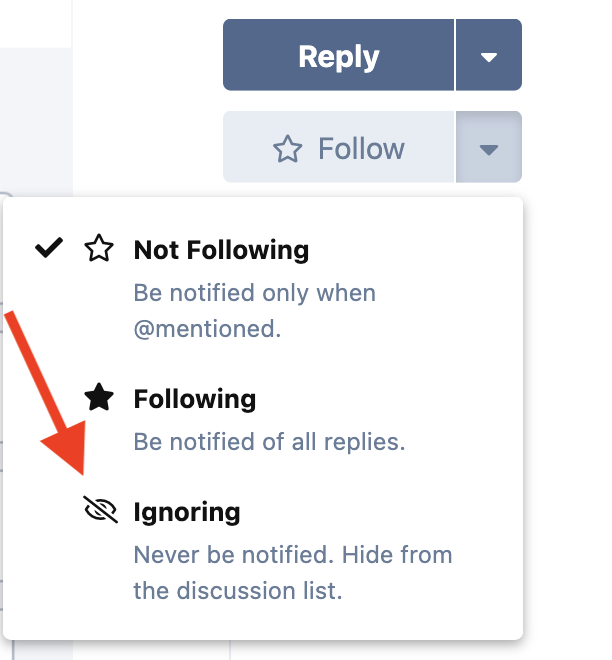Click the checkmark next to Not Following

(x=49, y=248)
